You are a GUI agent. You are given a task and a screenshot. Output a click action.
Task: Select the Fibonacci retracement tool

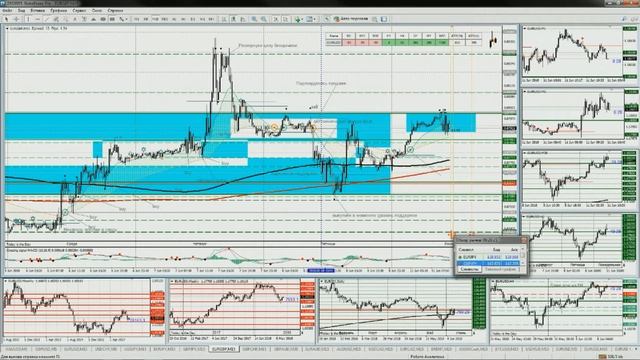(x=65, y=19)
